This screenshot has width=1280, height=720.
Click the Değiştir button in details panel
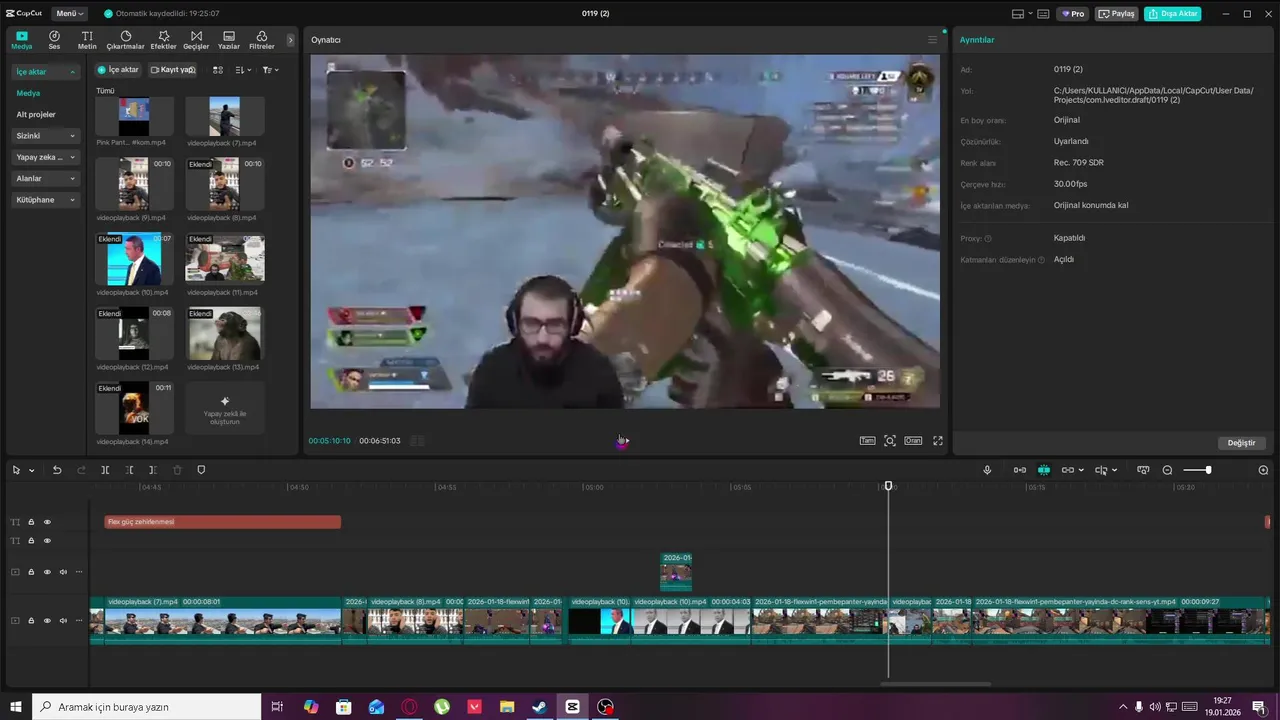[x=1241, y=443]
